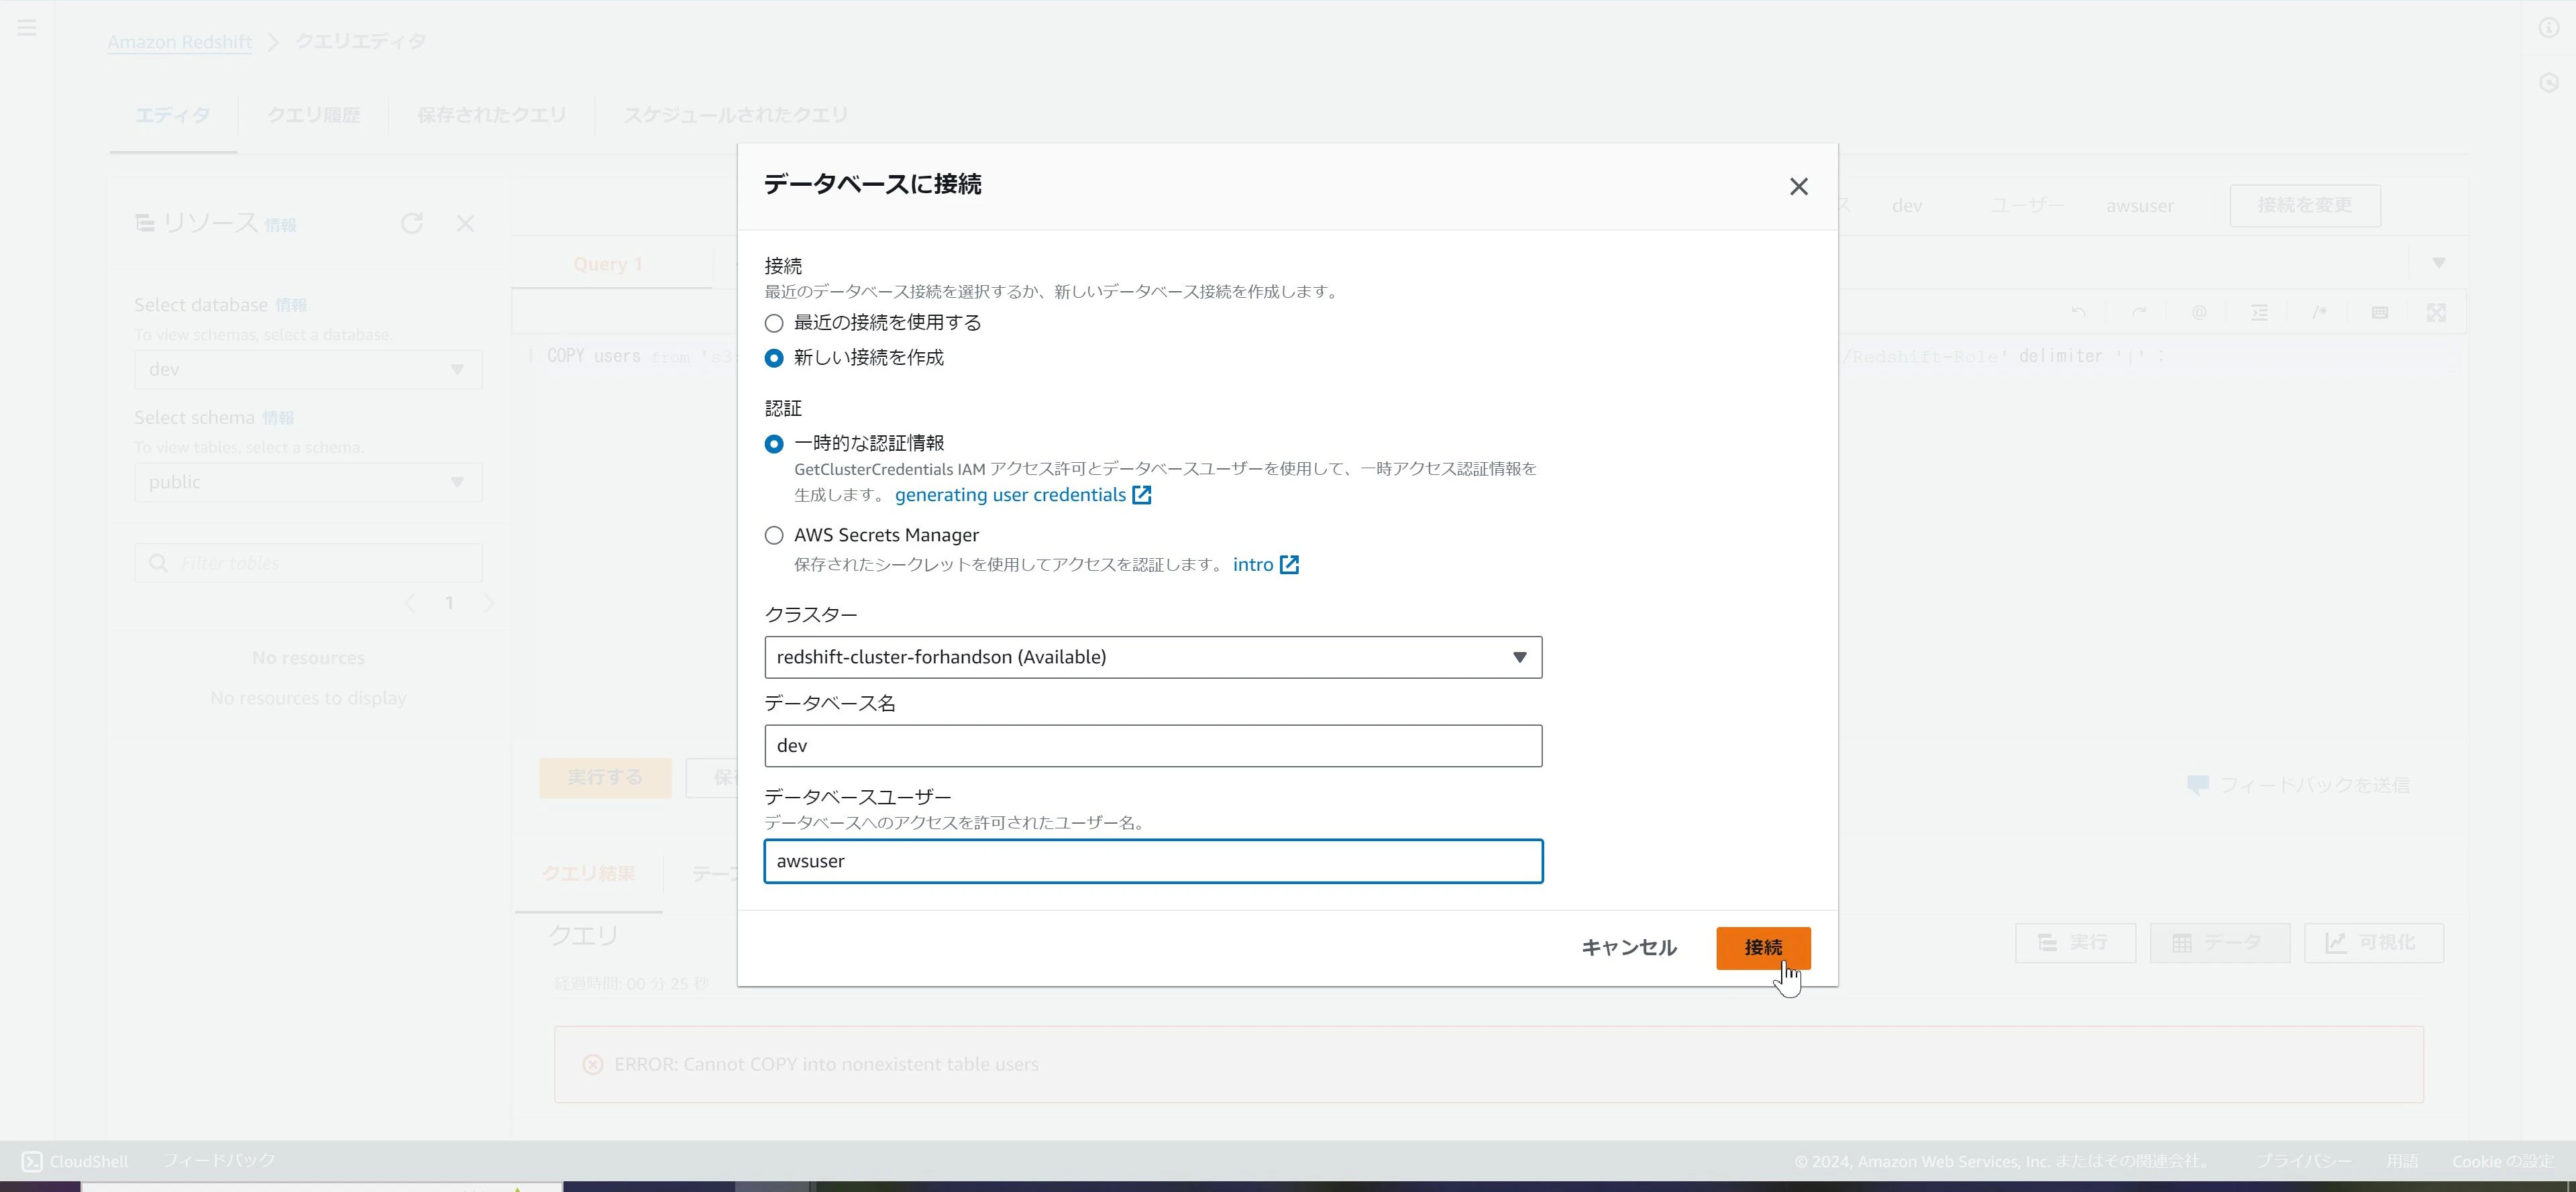
Task: Click フィードバックを送信 feedback link
Action: coord(2298,786)
